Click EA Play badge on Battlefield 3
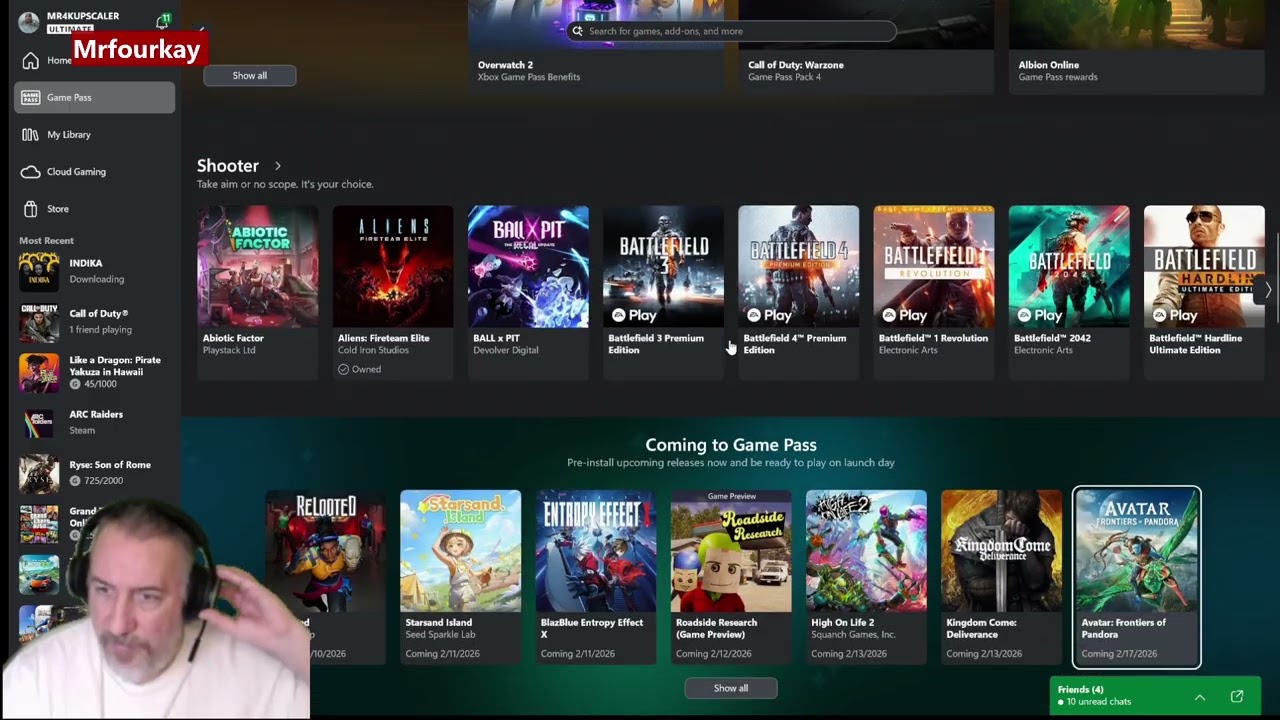This screenshot has width=1280, height=720. 634,315
